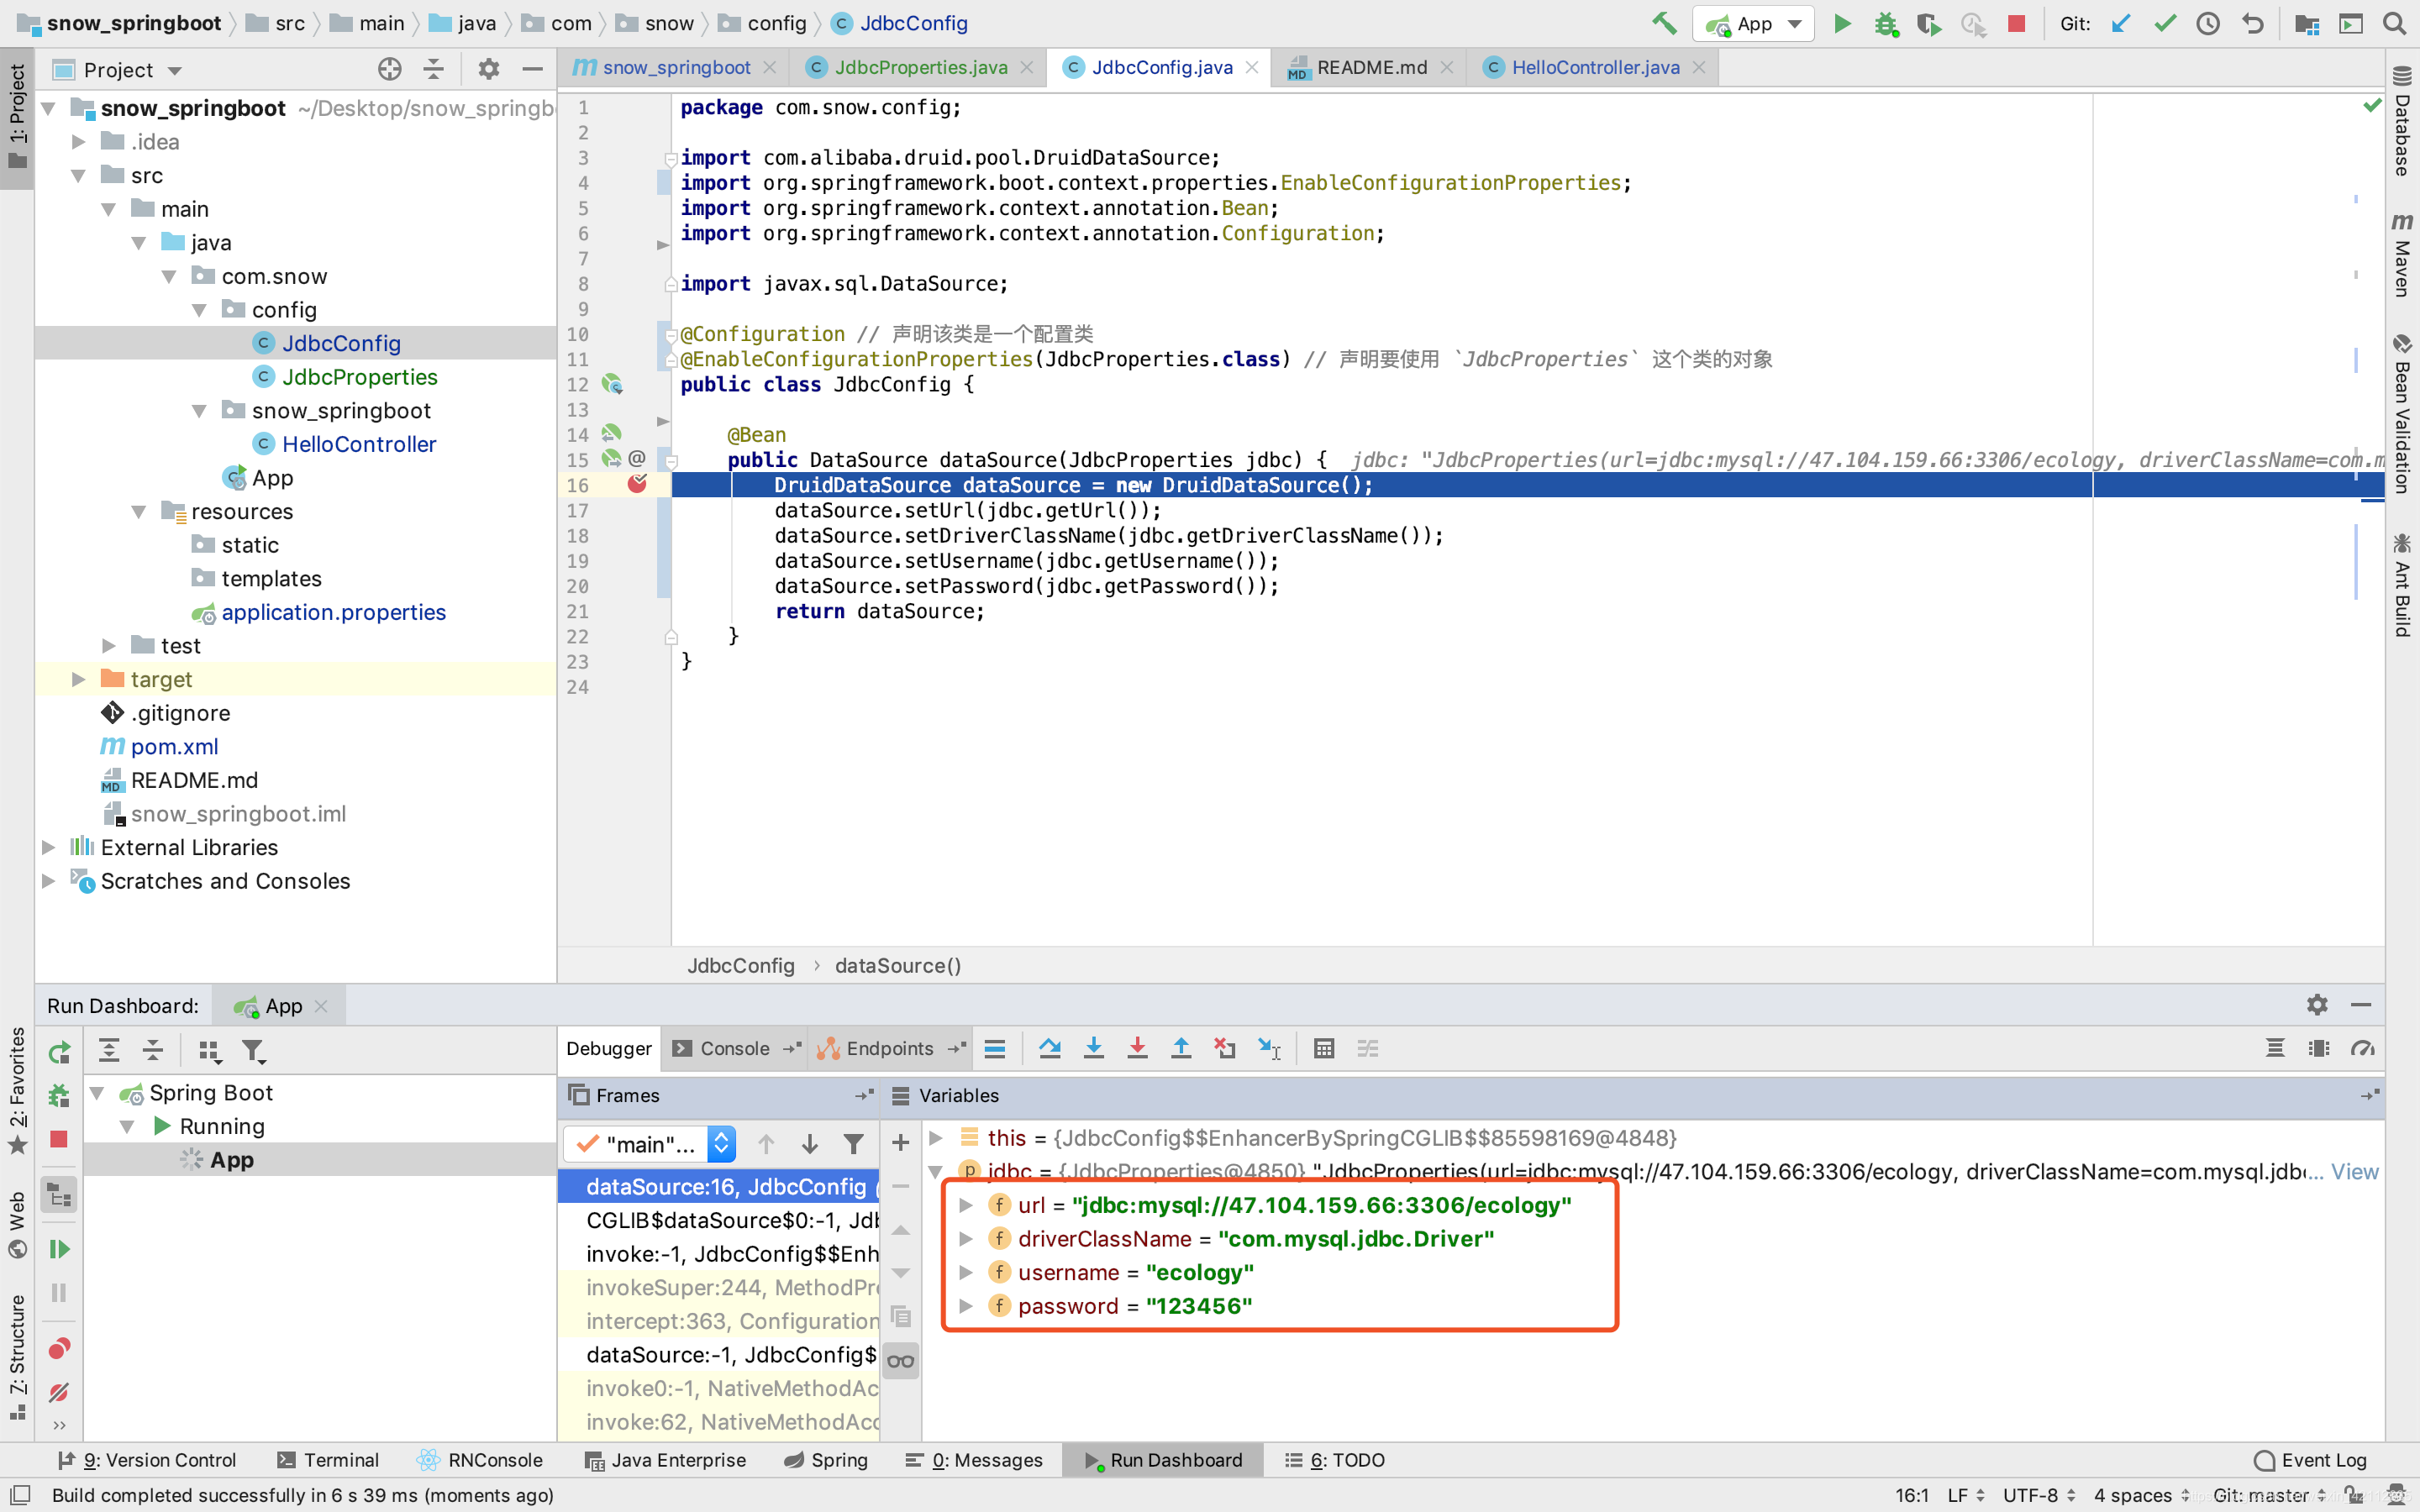
Task: Open Run Dashboard settings gear
Action: click(2317, 1004)
